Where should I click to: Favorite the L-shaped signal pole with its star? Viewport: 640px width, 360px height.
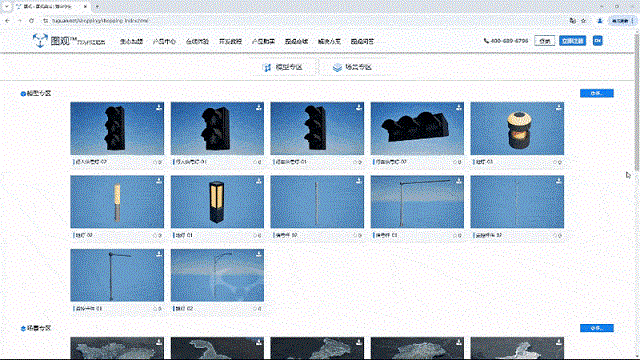click(x=455, y=236)
